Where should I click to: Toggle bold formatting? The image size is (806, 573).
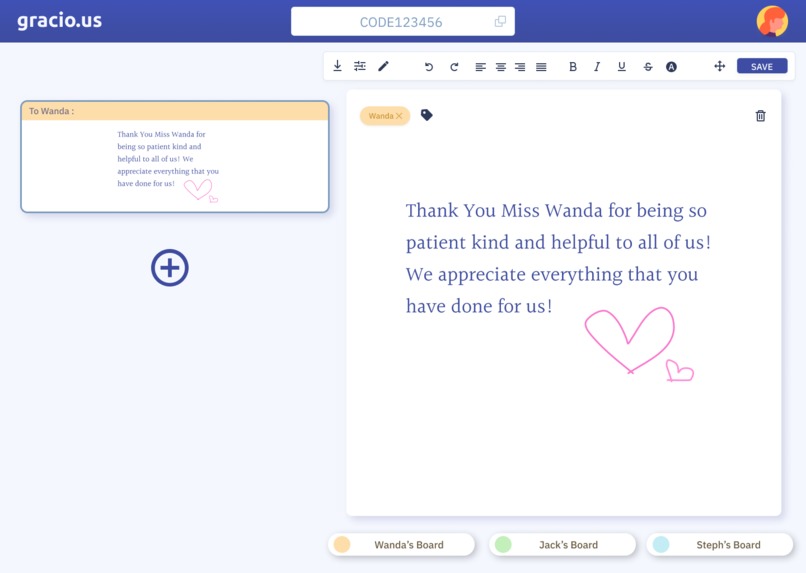(573, 67)
